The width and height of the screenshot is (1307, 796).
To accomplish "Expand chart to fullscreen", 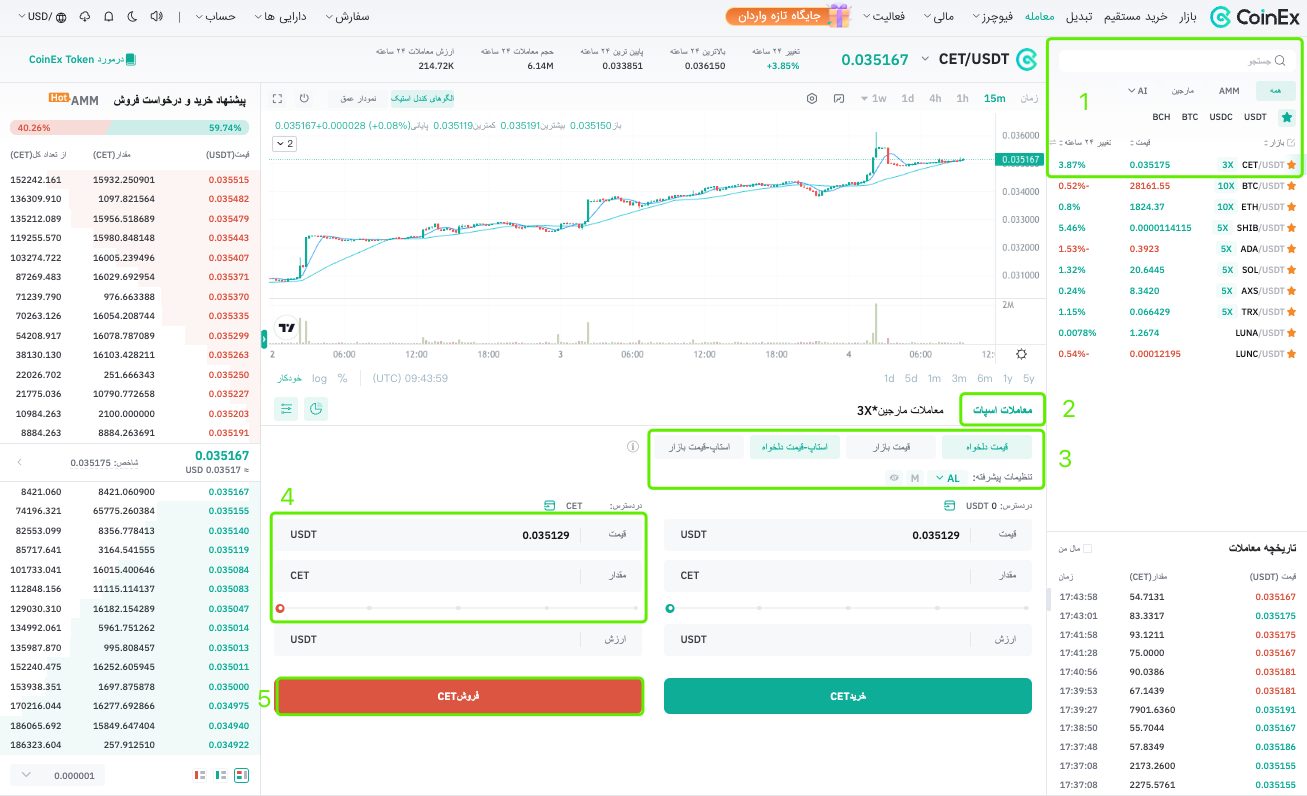I will point(278,98).
